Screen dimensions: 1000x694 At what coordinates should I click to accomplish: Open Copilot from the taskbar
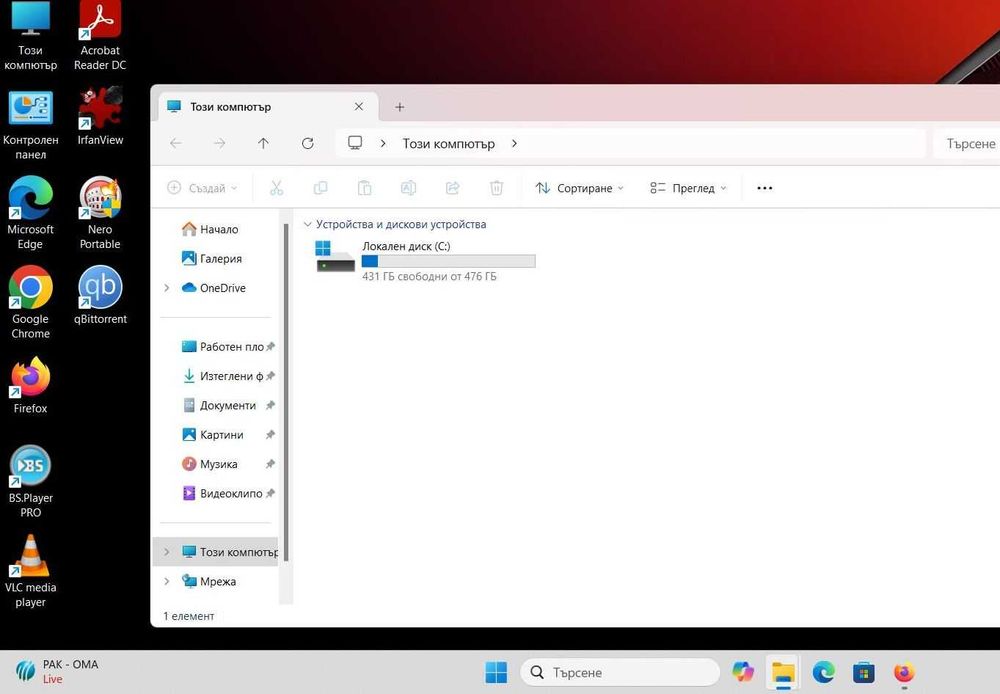(742, 672)
